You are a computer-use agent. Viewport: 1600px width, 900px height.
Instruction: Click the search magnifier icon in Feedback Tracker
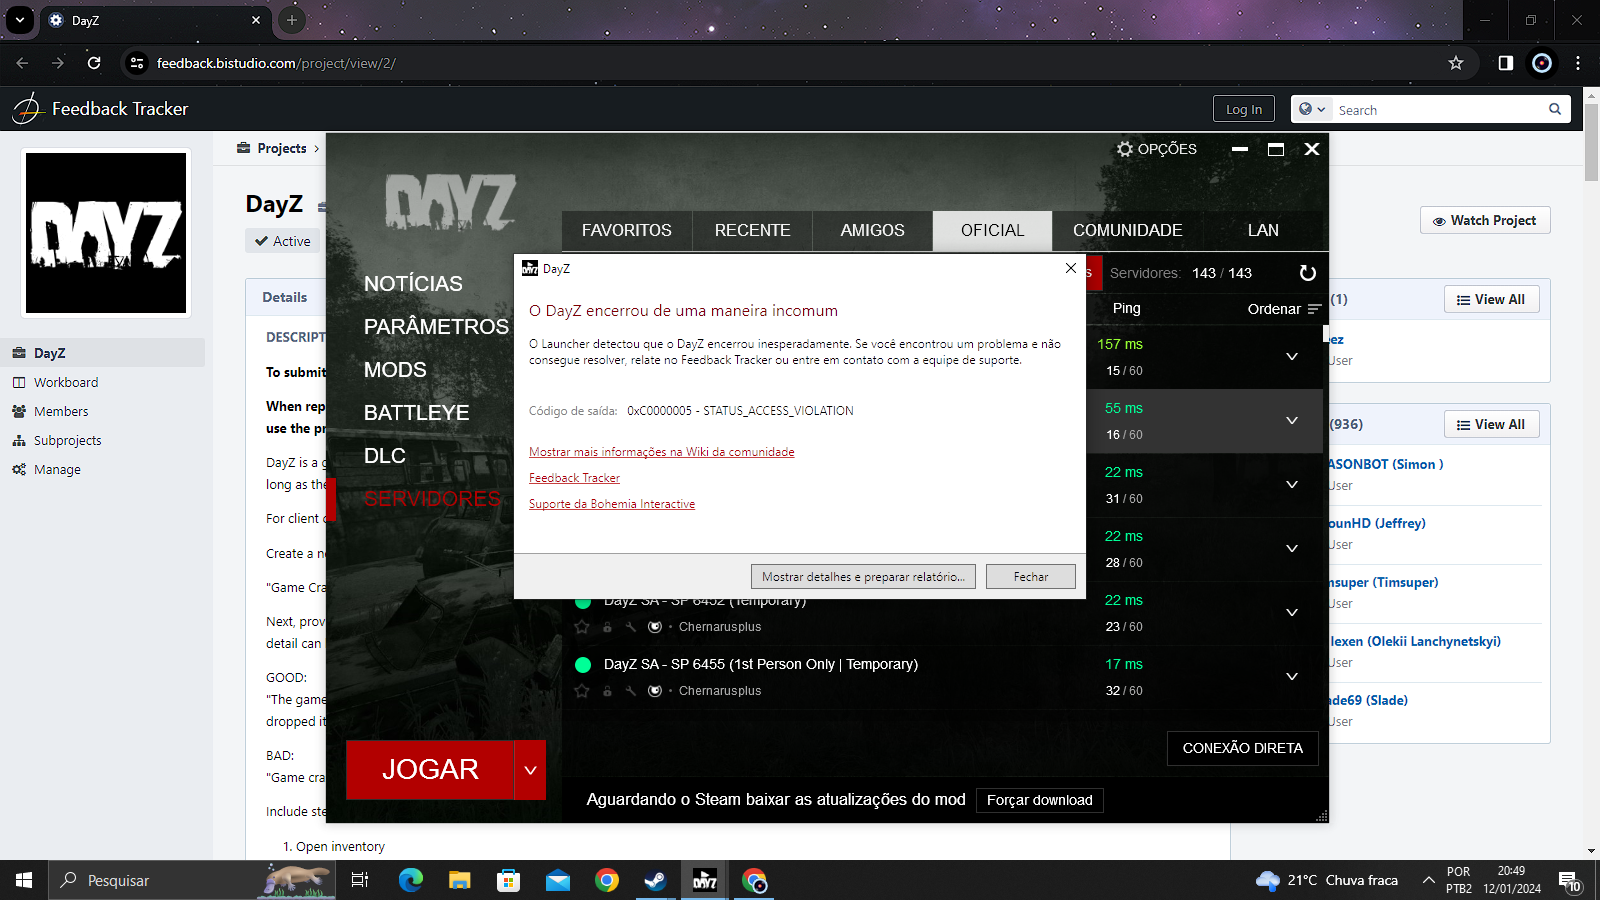click(x=1555, y=109)
